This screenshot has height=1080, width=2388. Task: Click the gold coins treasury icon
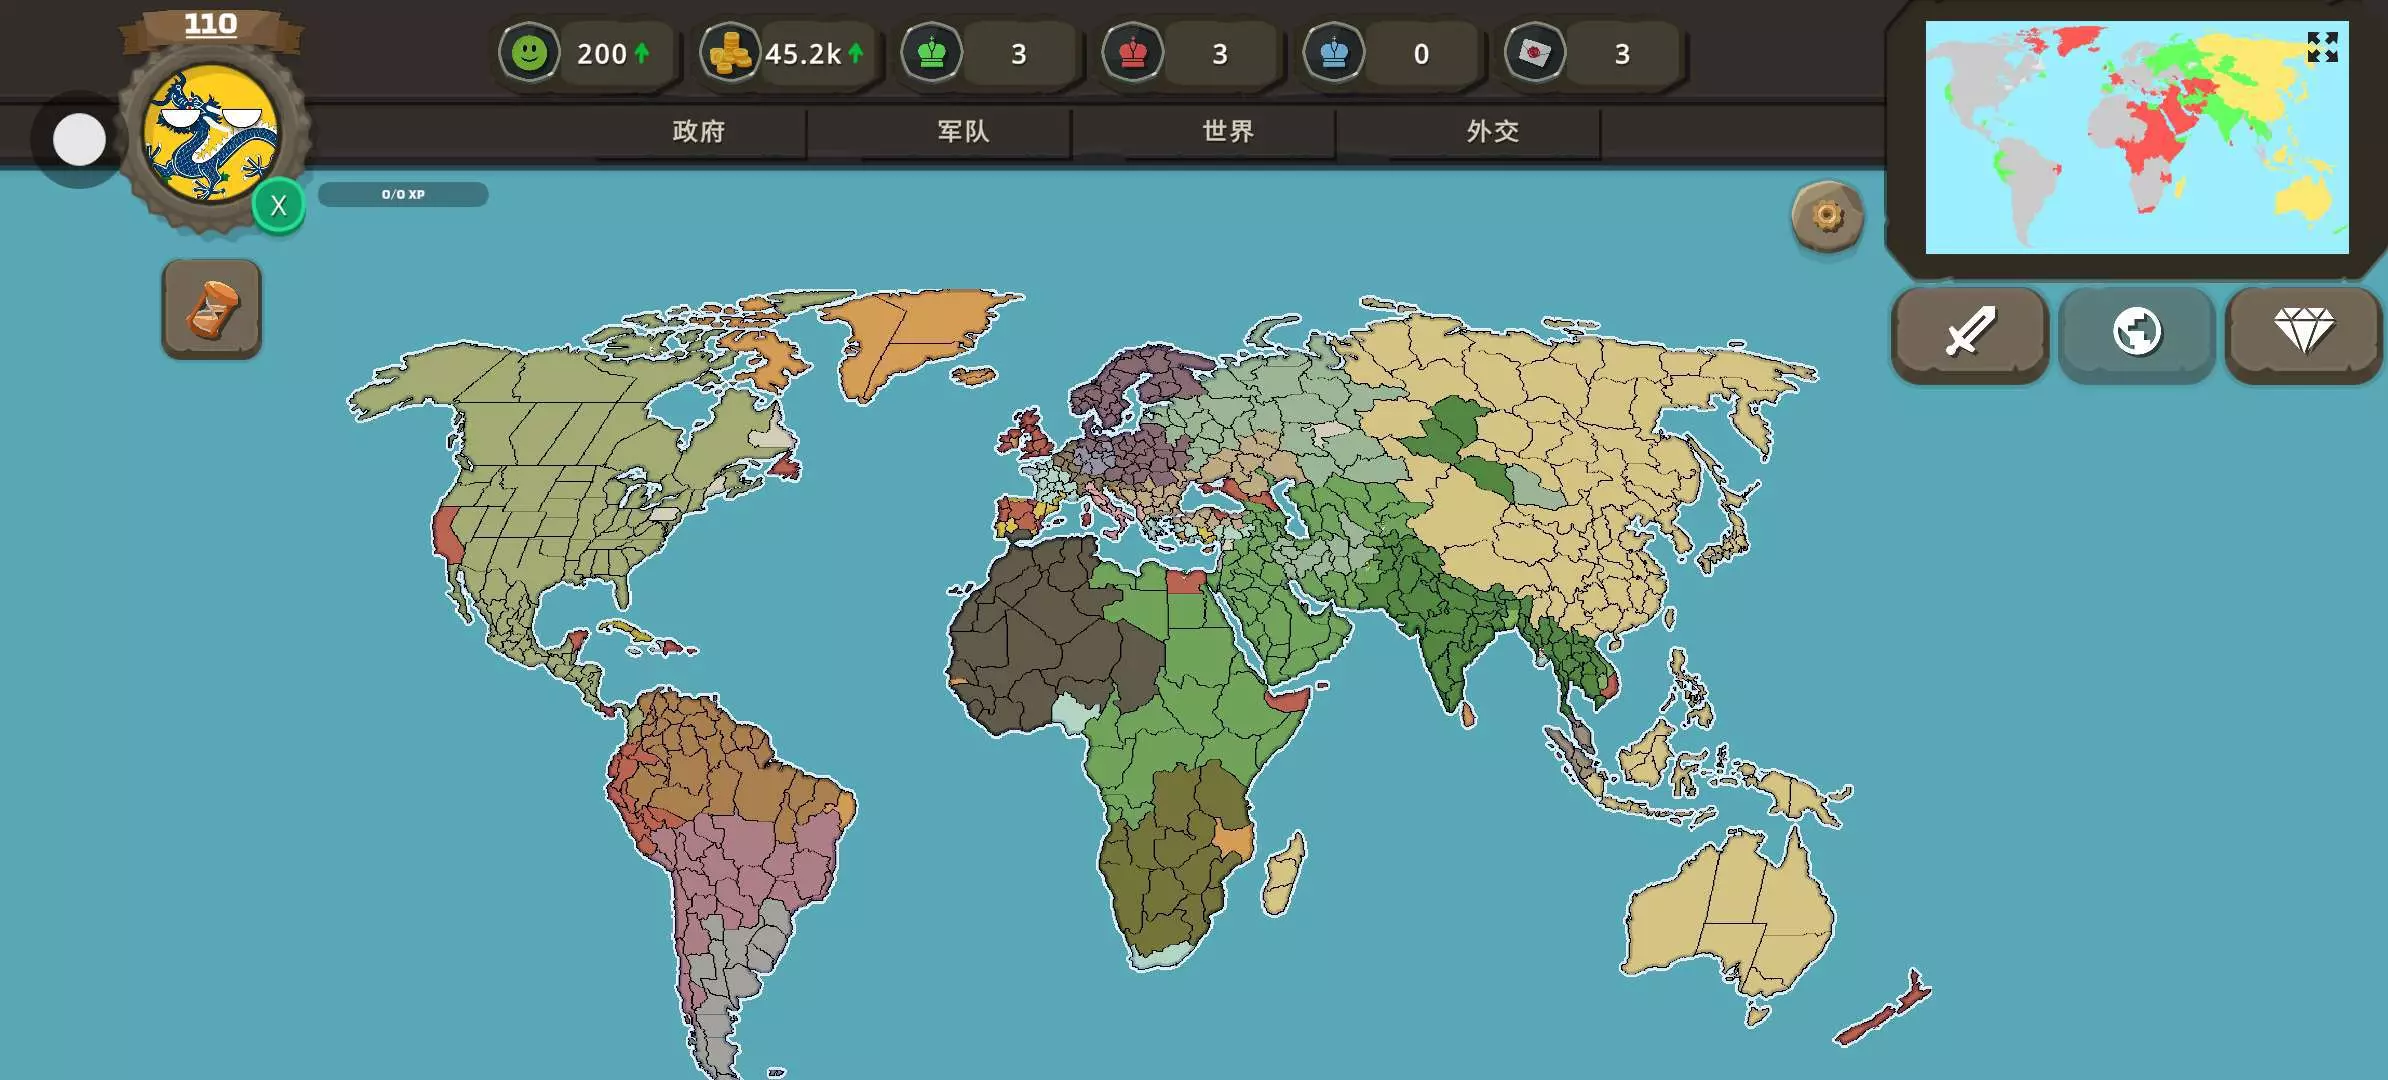tap(729, 53)
